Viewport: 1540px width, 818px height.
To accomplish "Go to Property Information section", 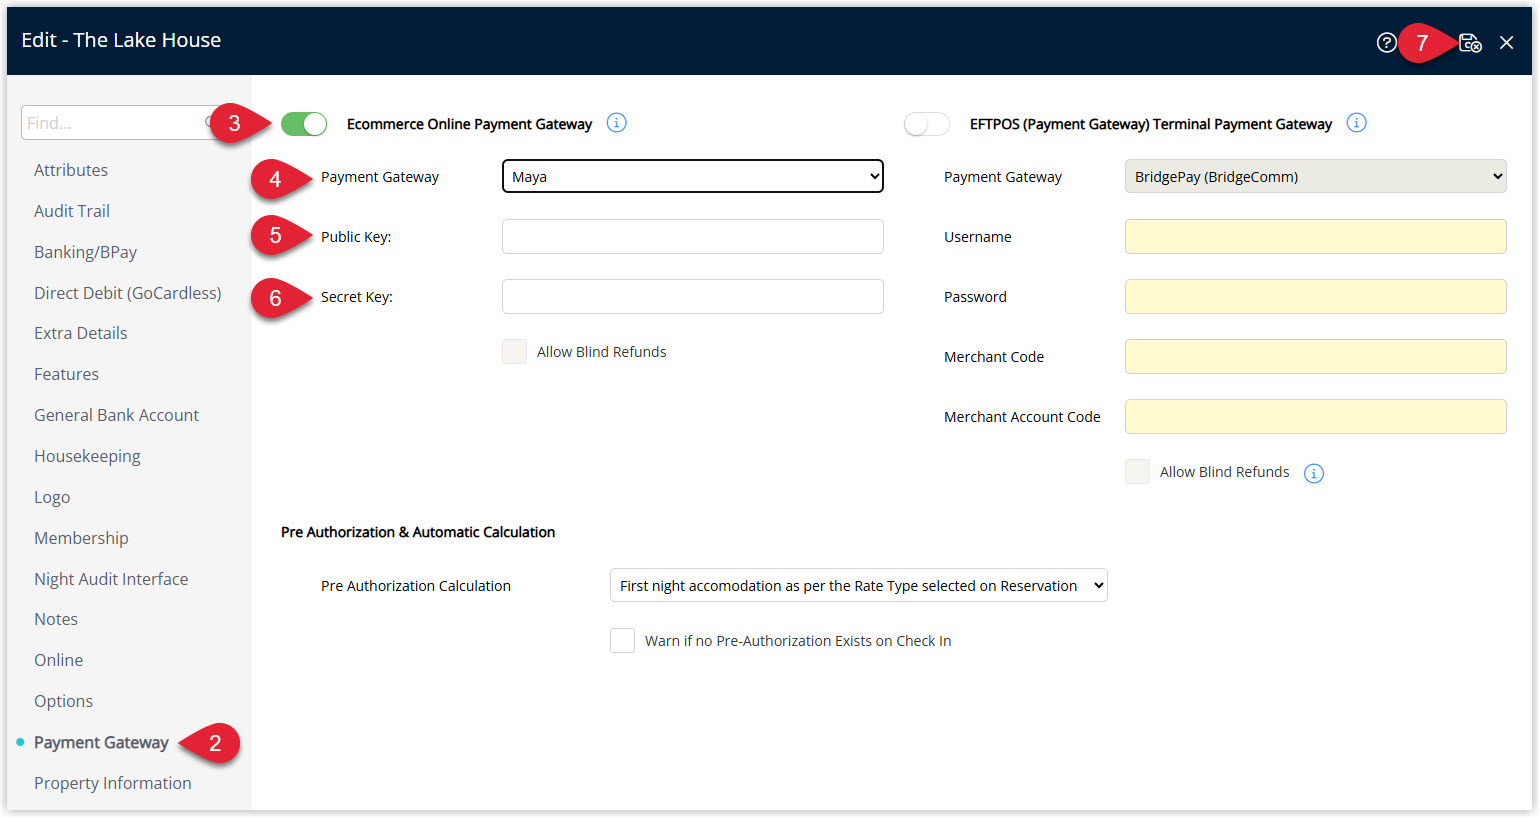I will 112,783.
